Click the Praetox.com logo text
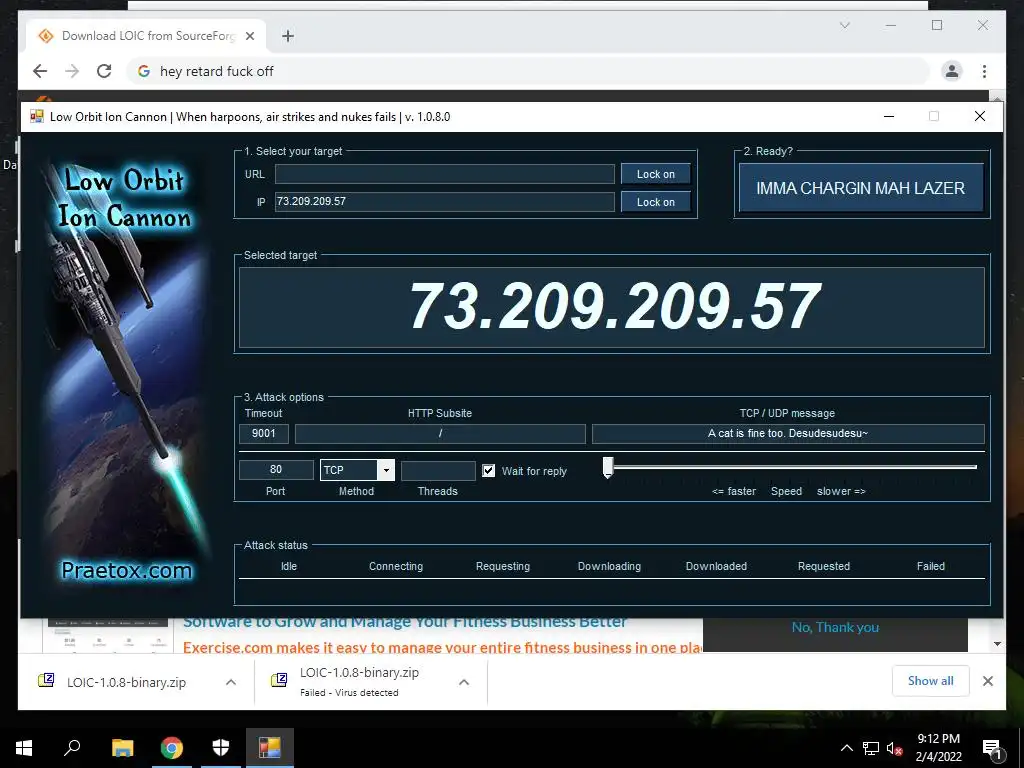1024x768 pixels. 127,570
